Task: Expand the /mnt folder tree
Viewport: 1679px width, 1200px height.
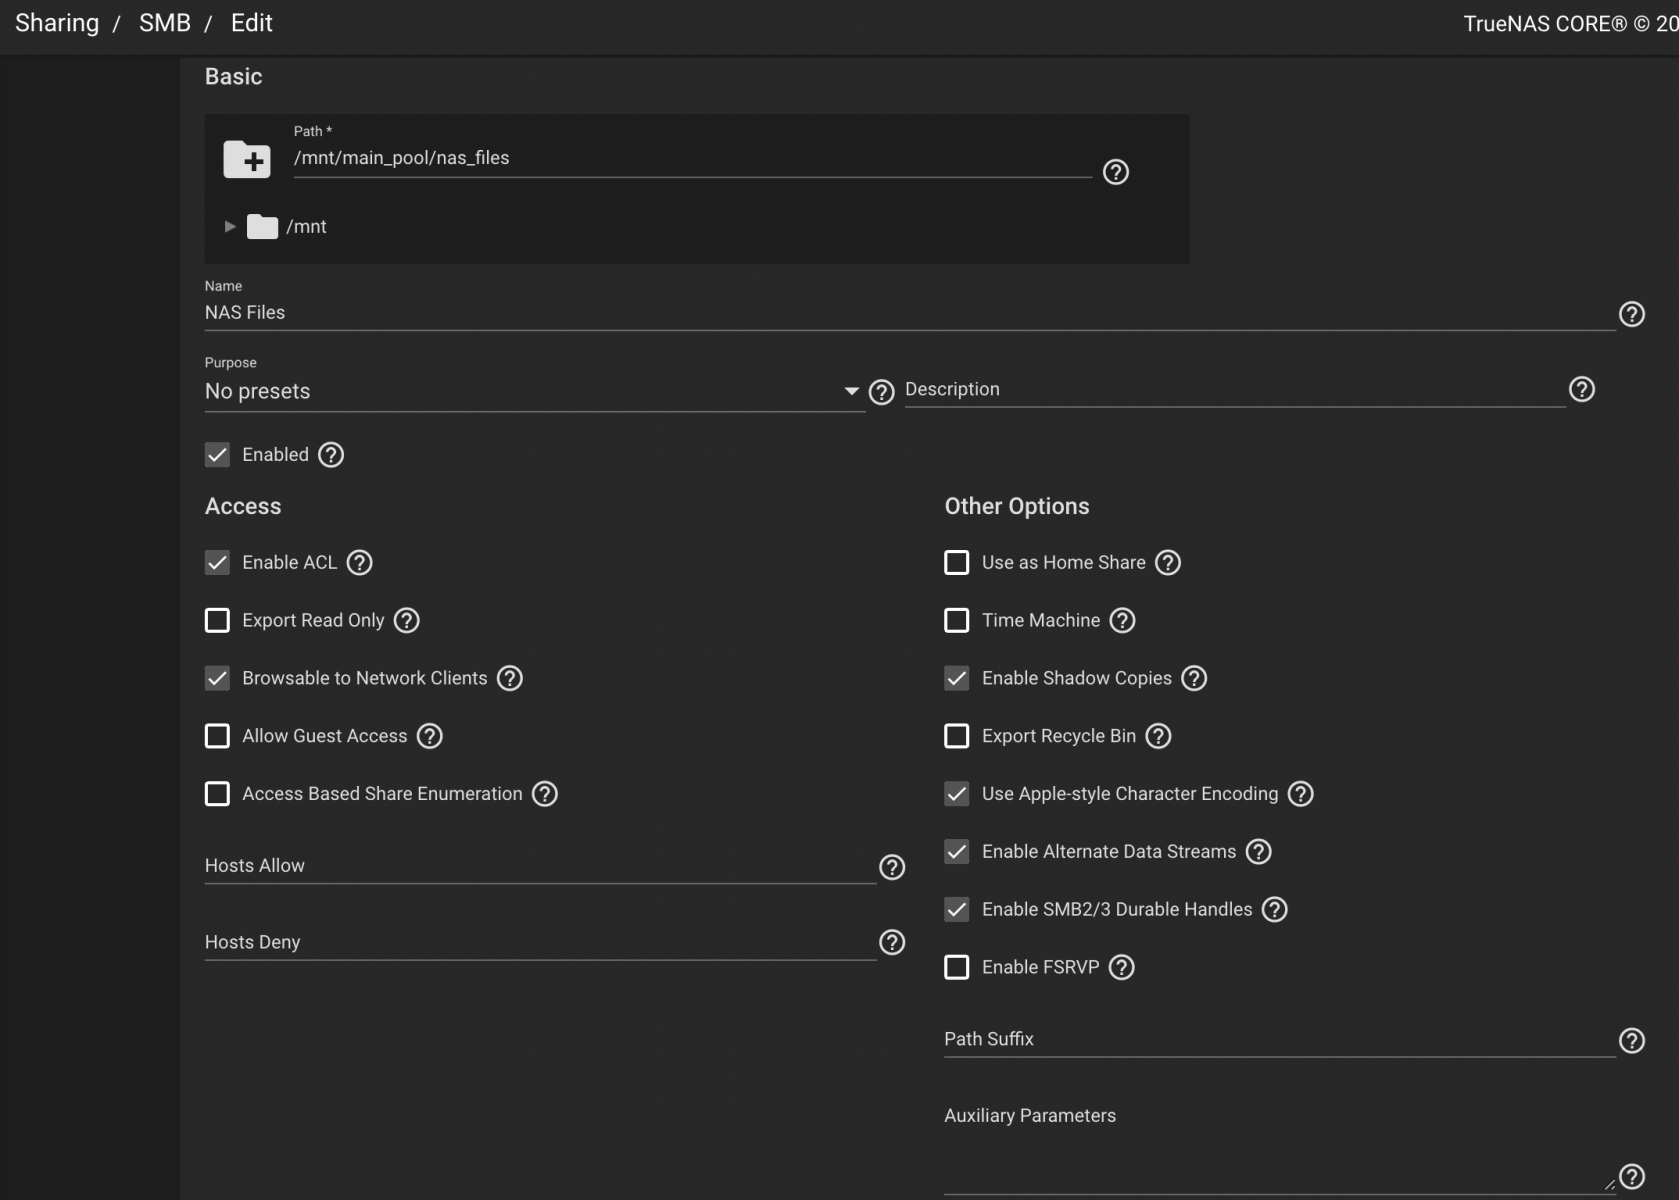Action: [230, 227]
